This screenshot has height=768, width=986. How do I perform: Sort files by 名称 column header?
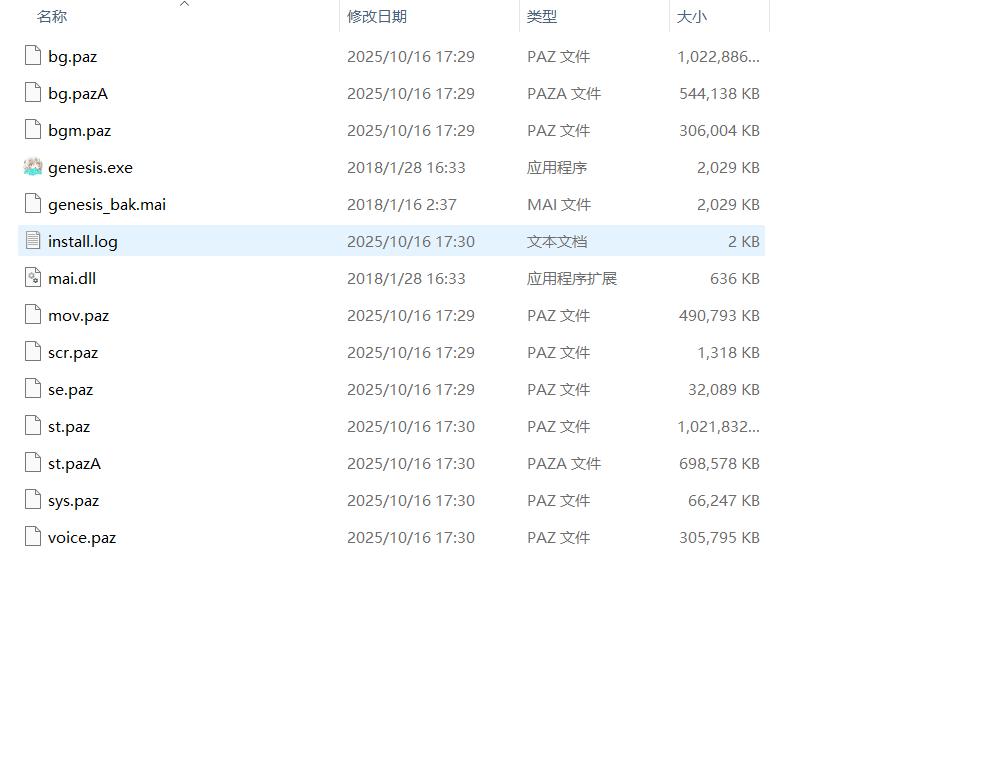coord(52,17)
